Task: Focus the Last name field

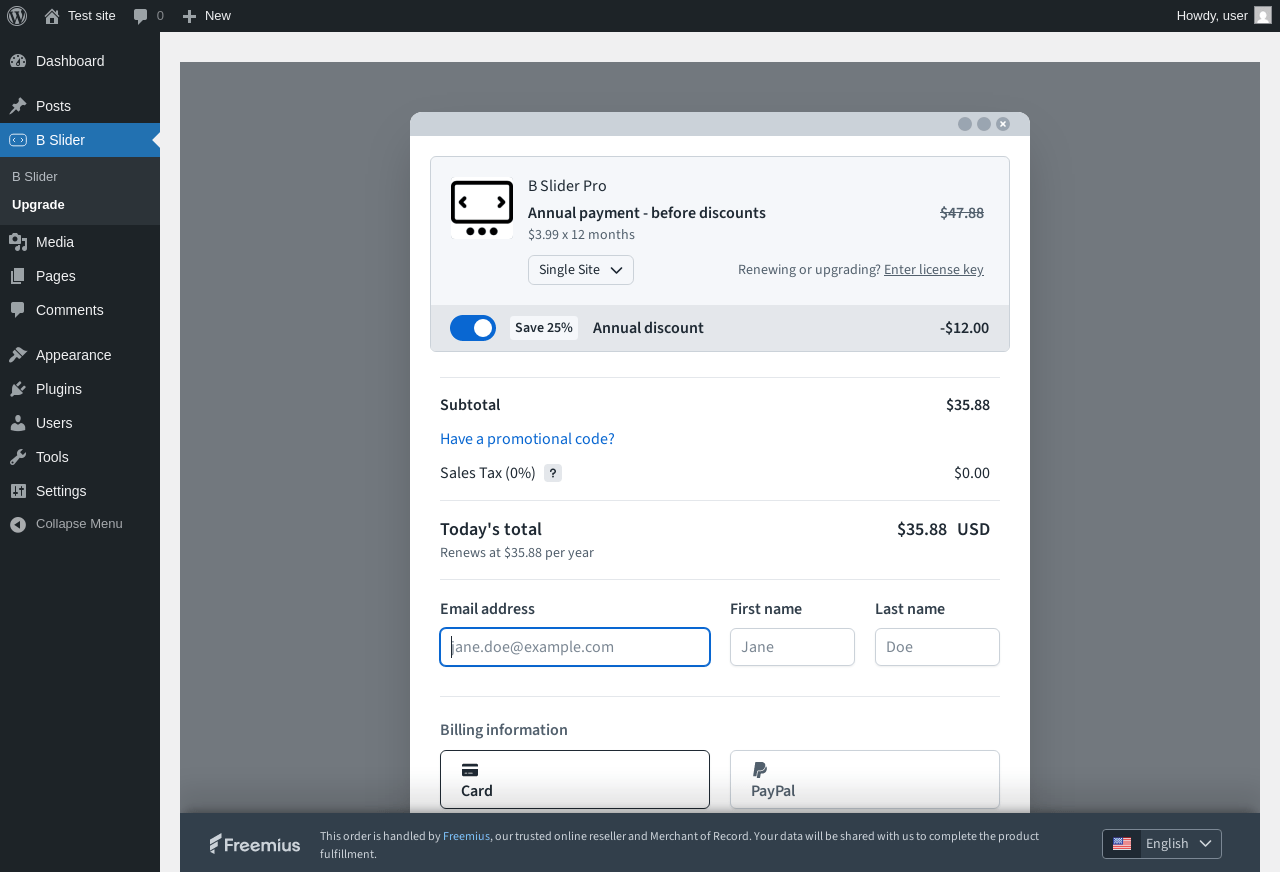Action: (937, 647)
